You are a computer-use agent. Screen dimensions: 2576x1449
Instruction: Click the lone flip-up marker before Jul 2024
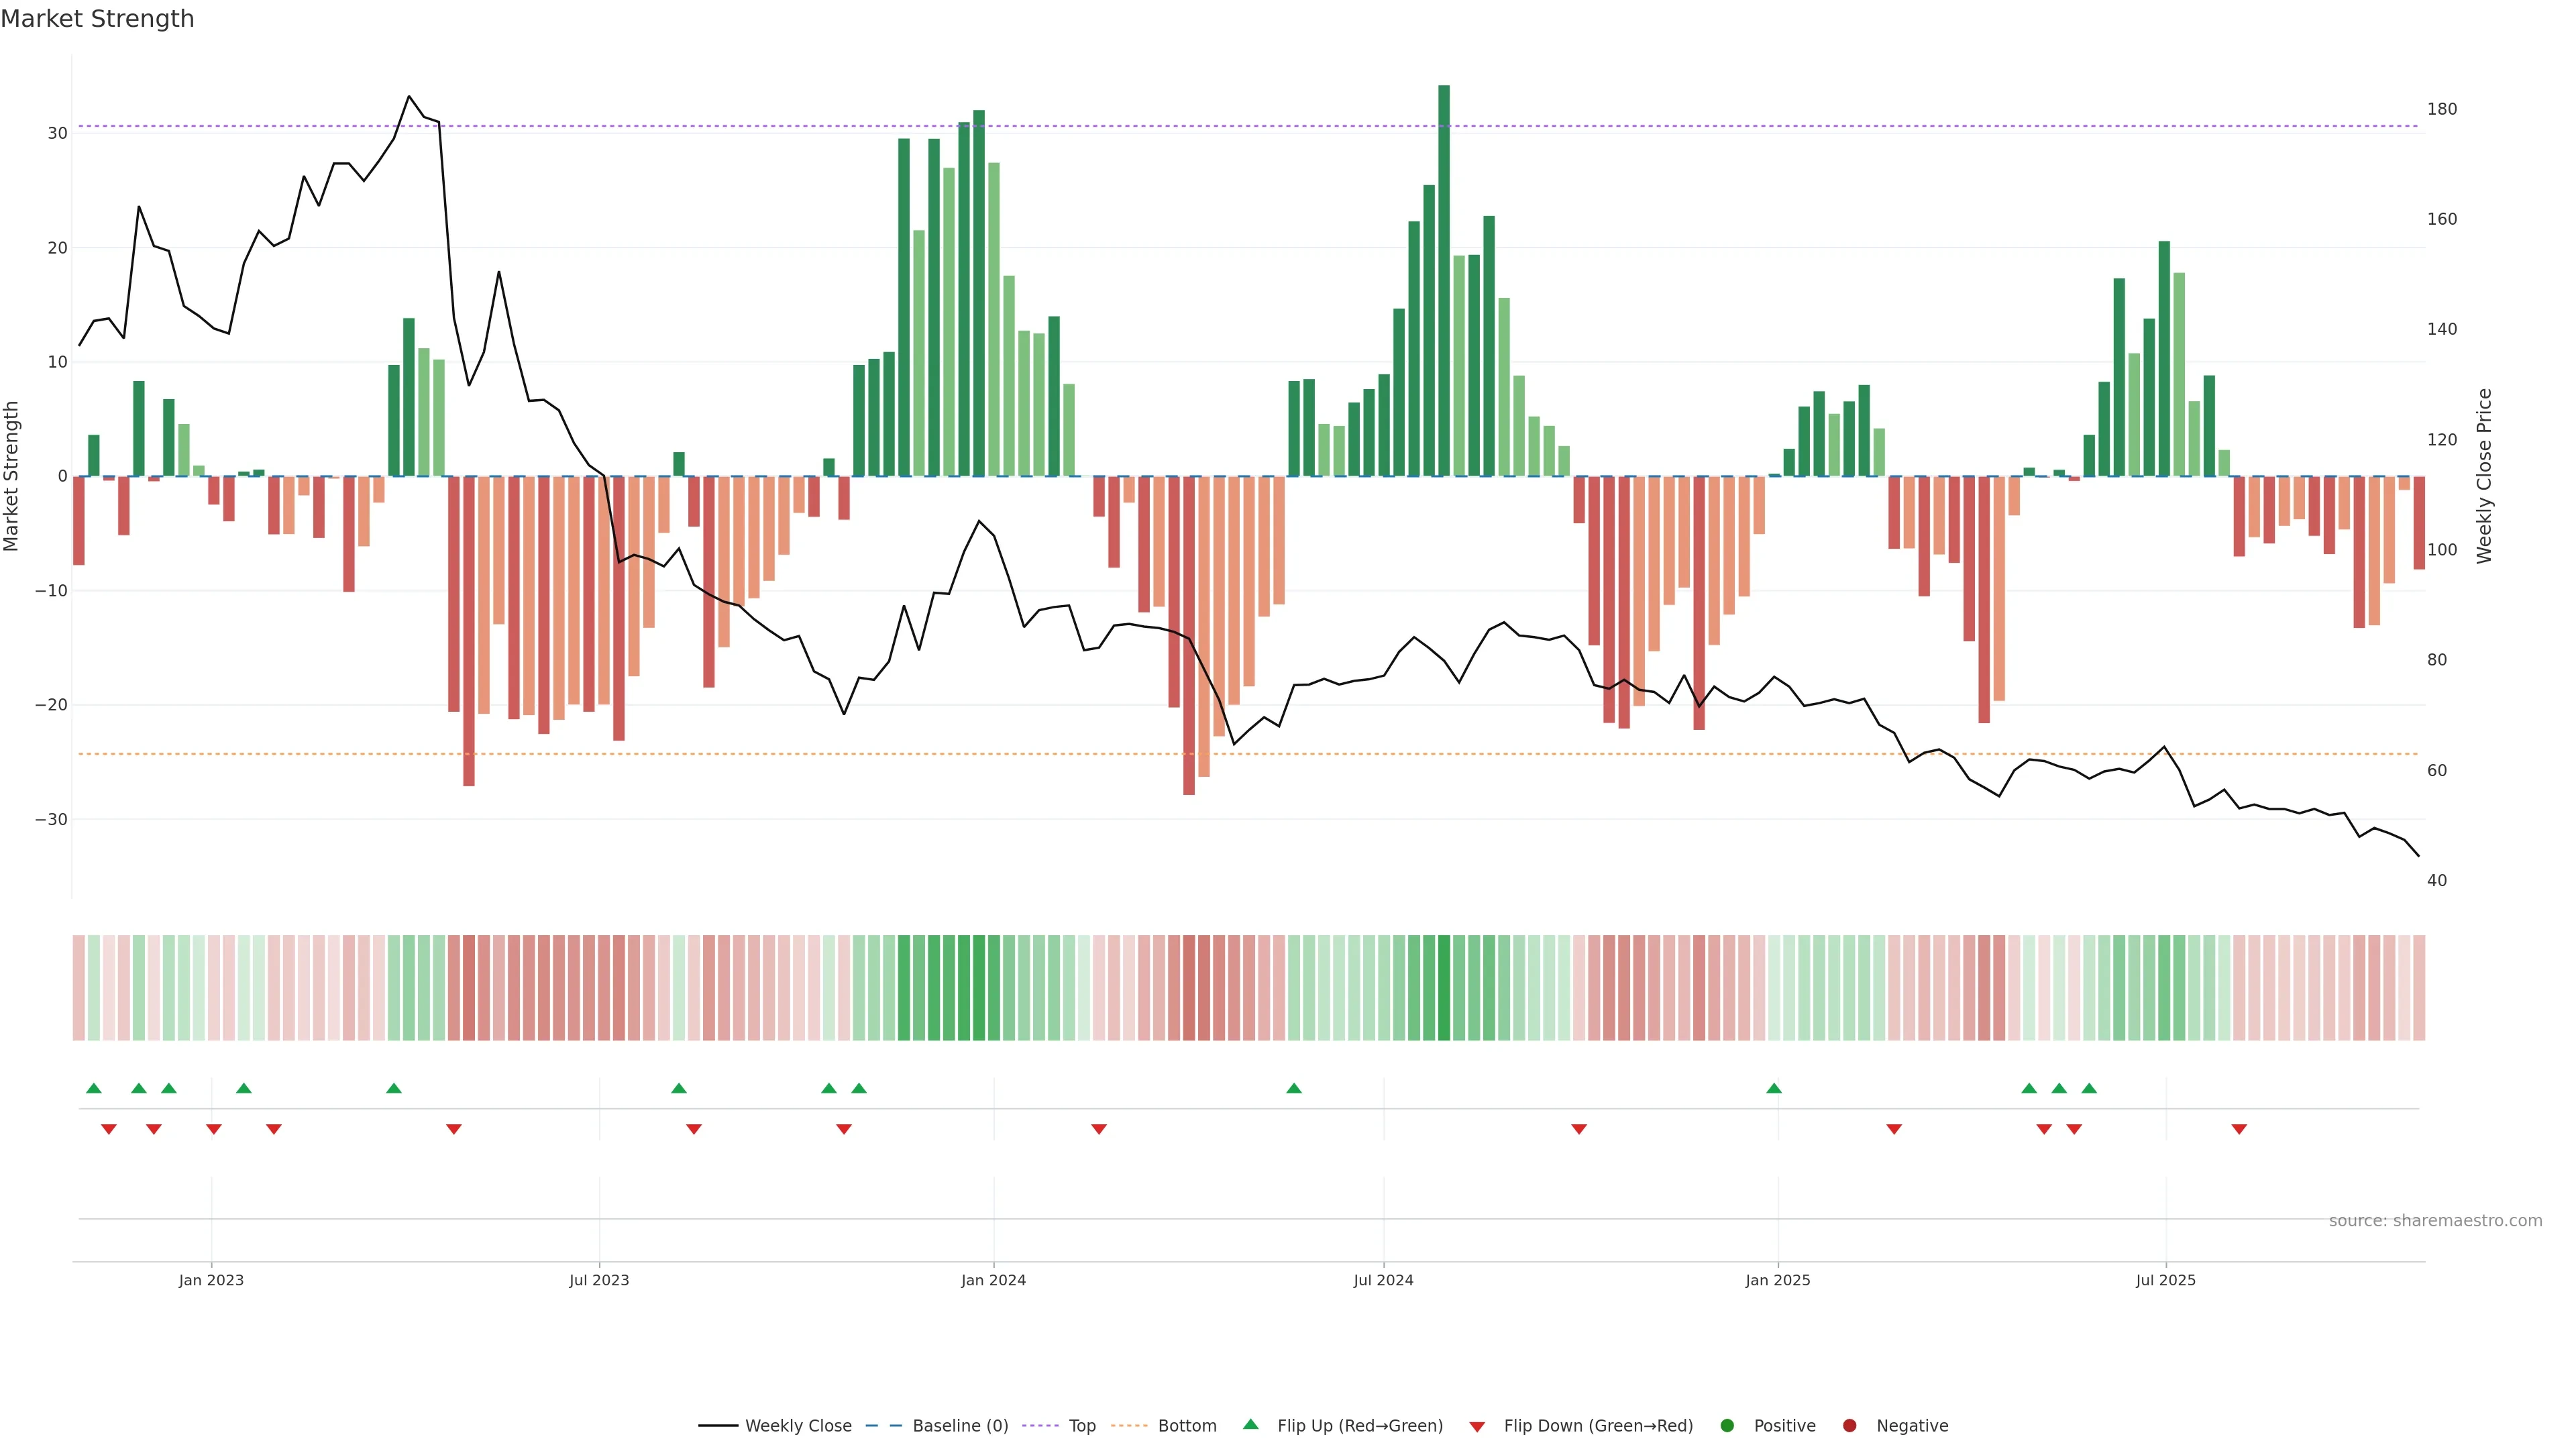coord(1294,1088)
